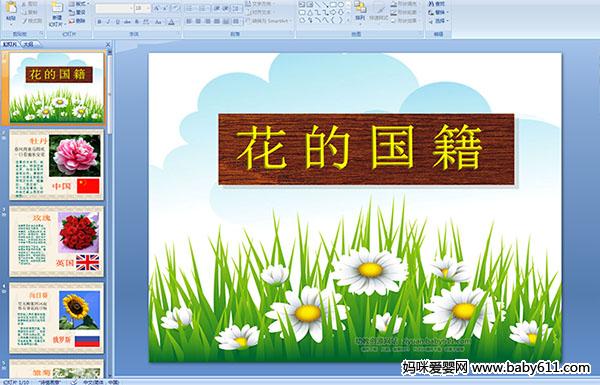600x385 pixels.
Task: Toggle Bold formatting
Action: click(99, 22)
